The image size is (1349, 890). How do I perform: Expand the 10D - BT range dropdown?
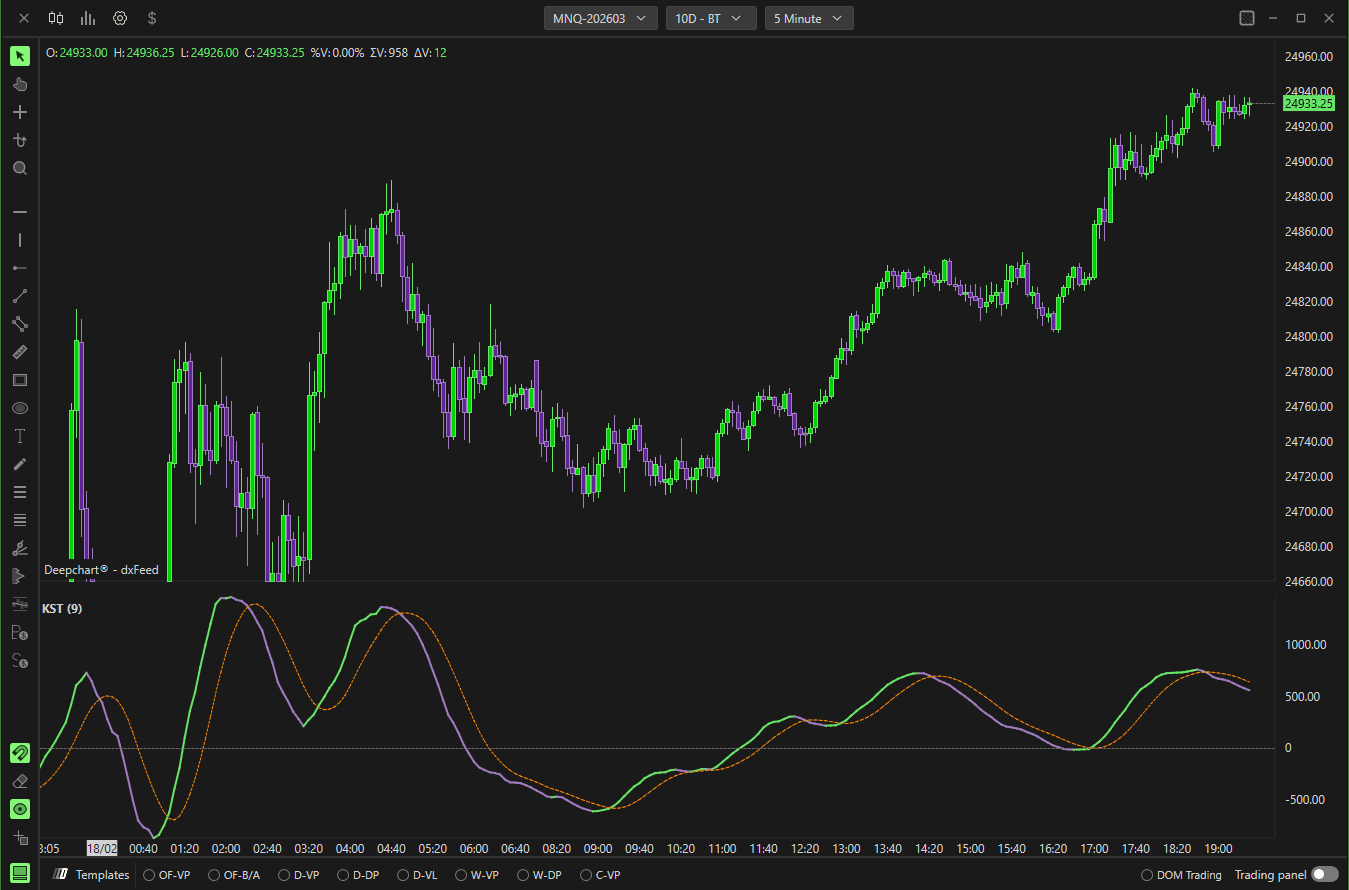(x=710, y=18)
